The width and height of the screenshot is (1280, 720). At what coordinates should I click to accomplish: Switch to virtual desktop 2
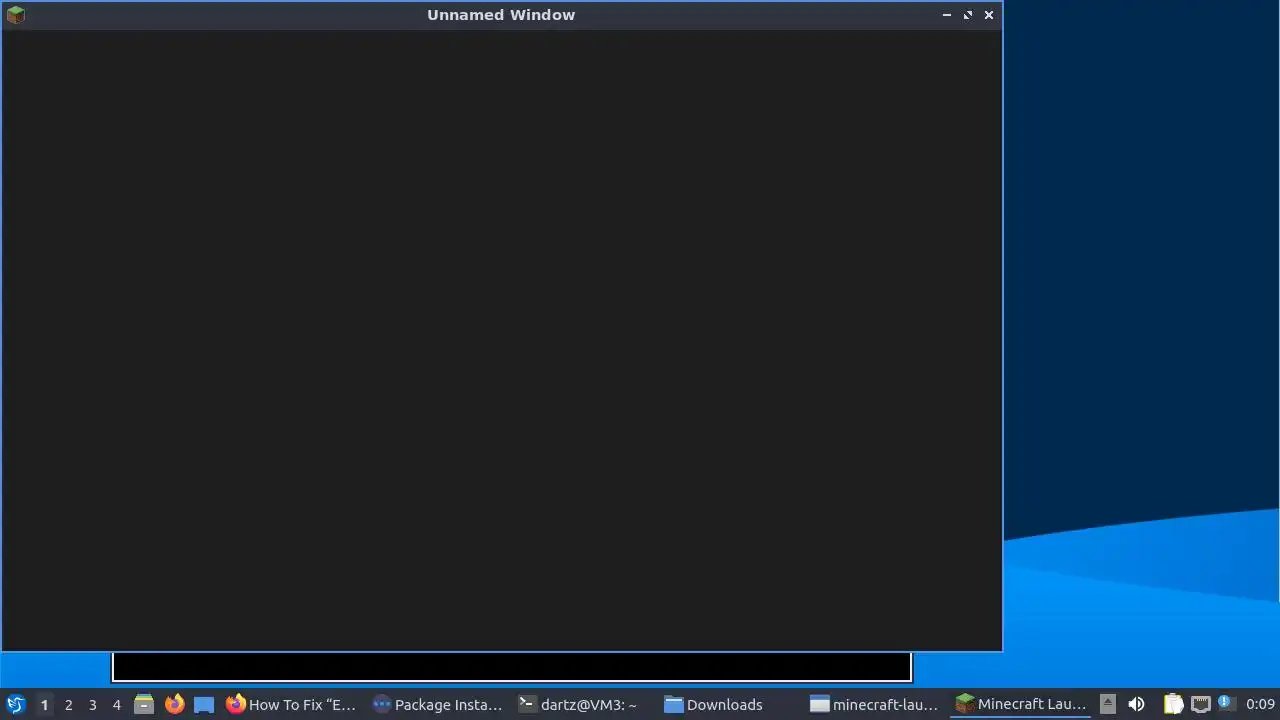click(x=68, y=705)
